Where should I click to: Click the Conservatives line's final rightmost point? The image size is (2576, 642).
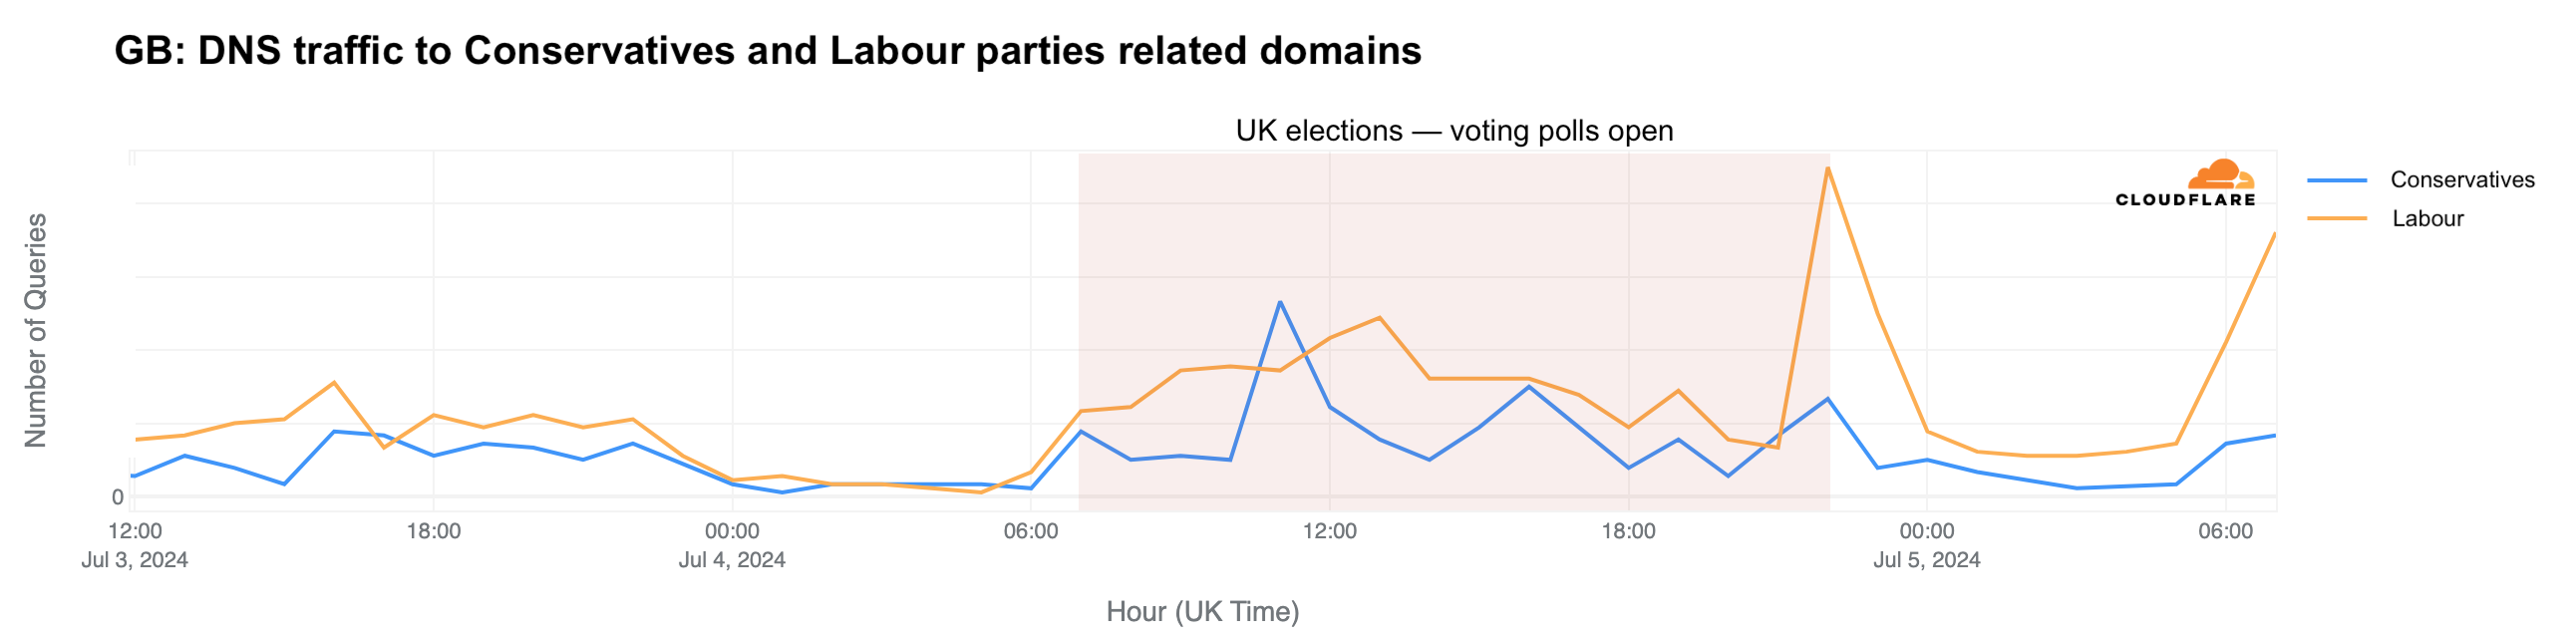coord(2275,435)
